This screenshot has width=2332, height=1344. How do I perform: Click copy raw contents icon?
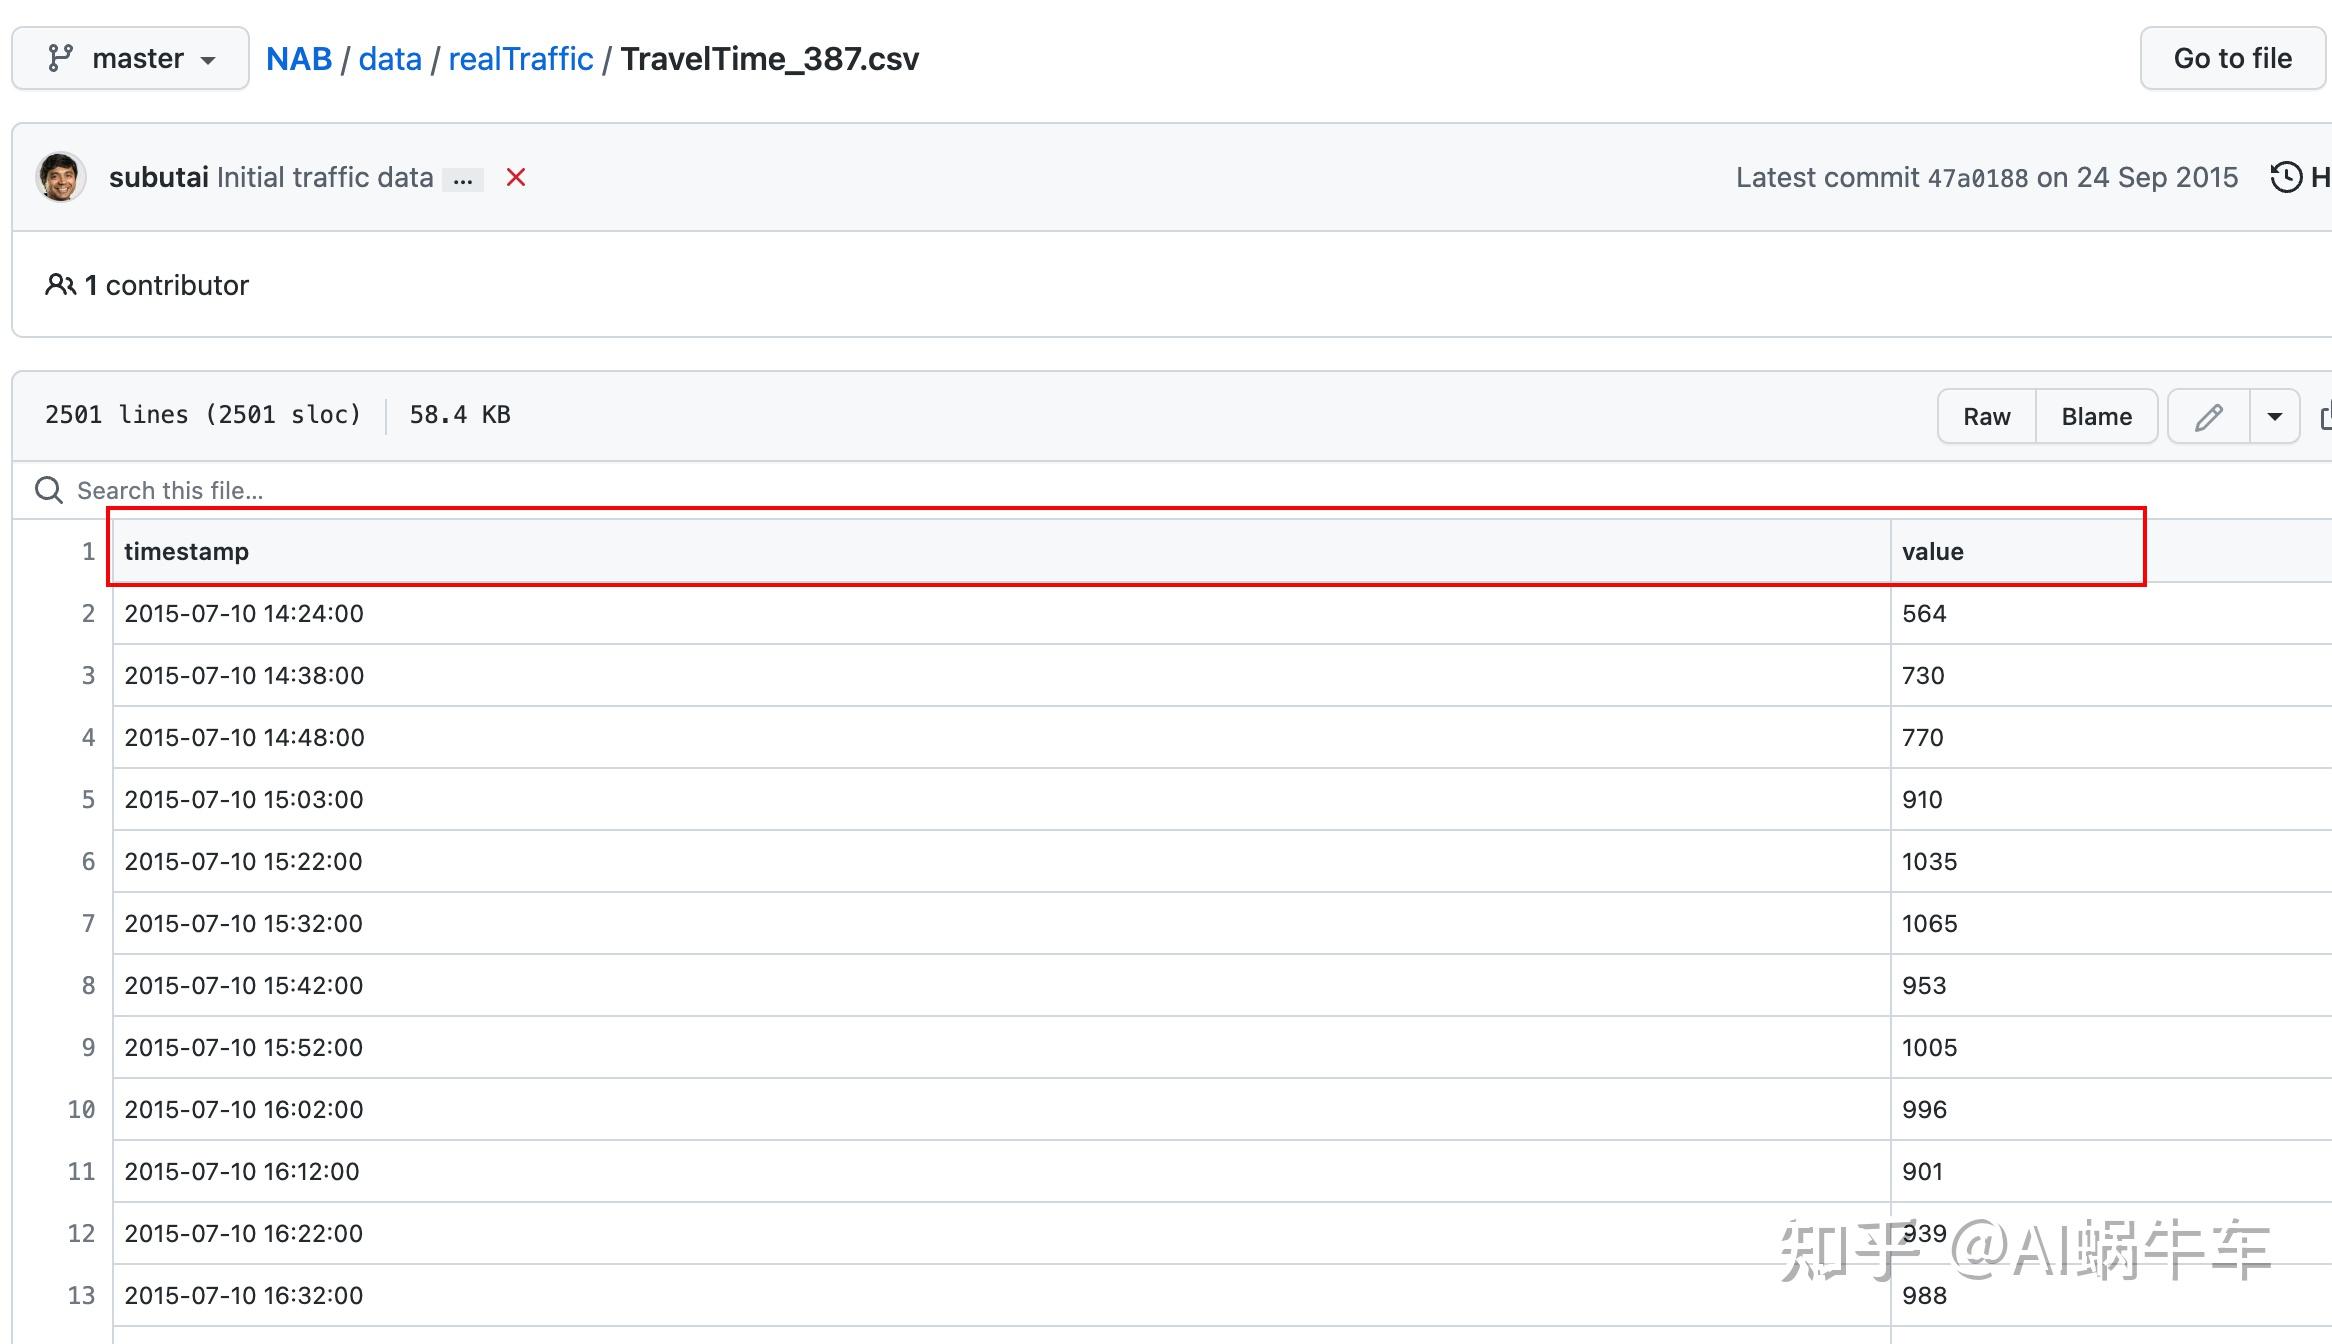tap(2324, 416)
